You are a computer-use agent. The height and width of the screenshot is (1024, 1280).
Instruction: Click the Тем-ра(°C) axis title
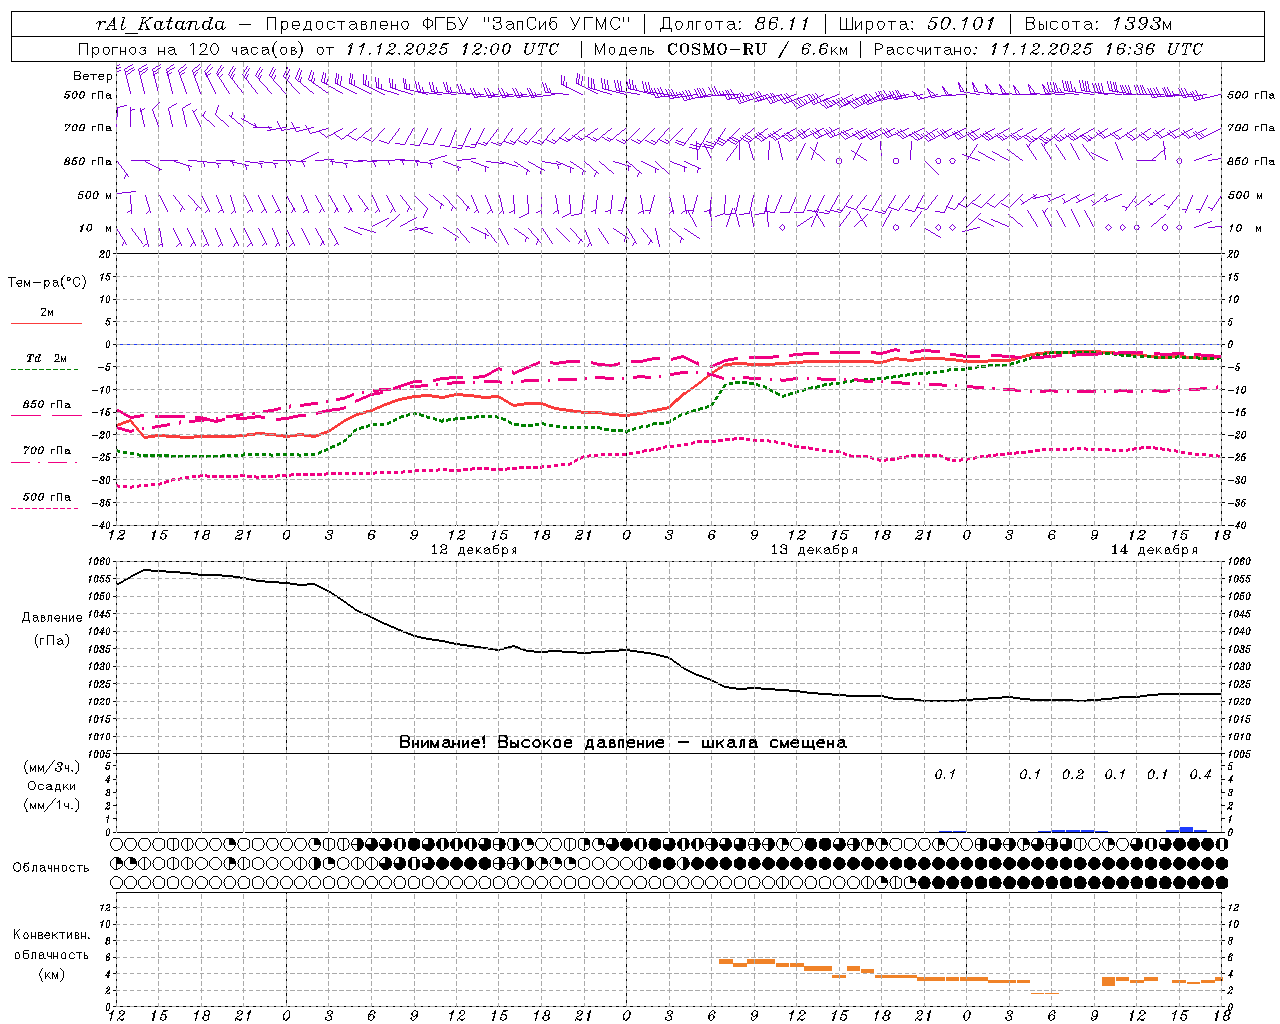pyautogui.click(x=47, y=282)
